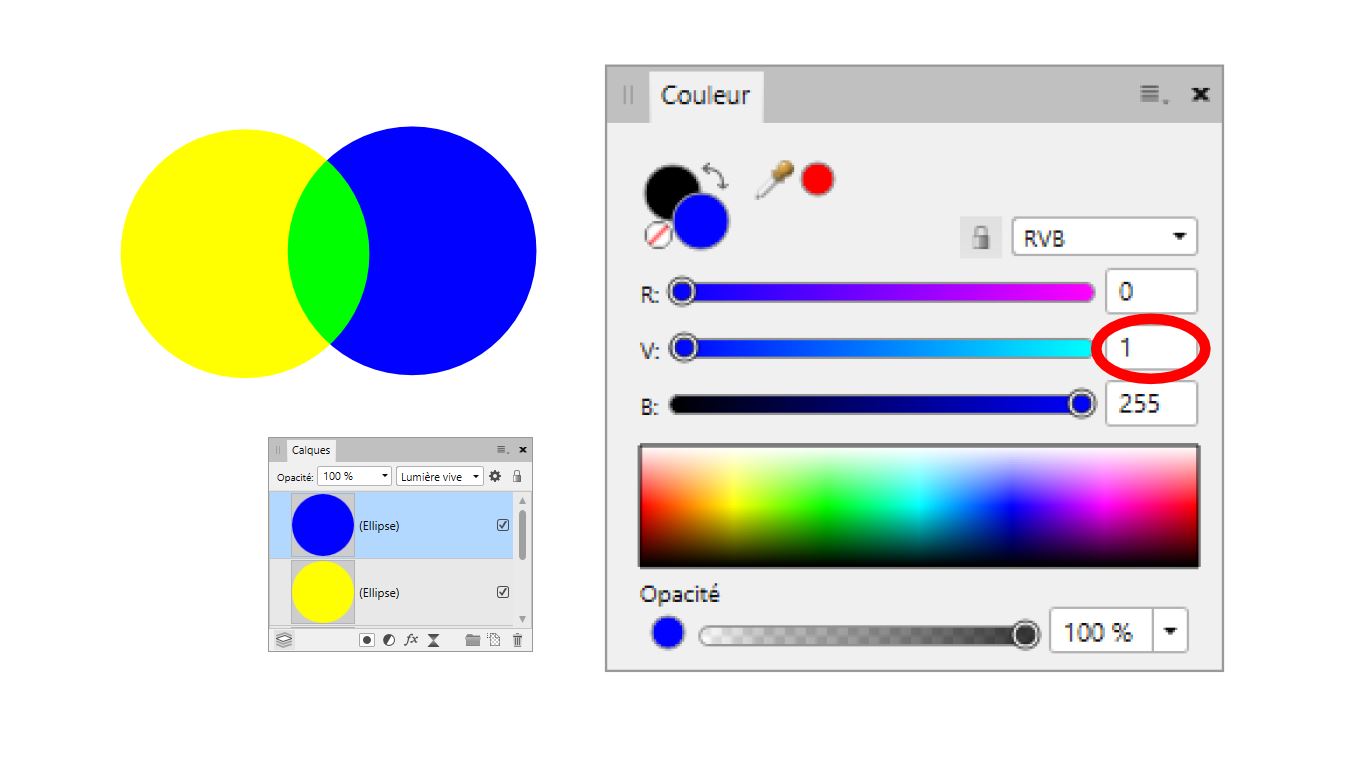This screenshot has height=769, width=1368.
Task: Select the Couleur tab
Action: coord(705,96)
